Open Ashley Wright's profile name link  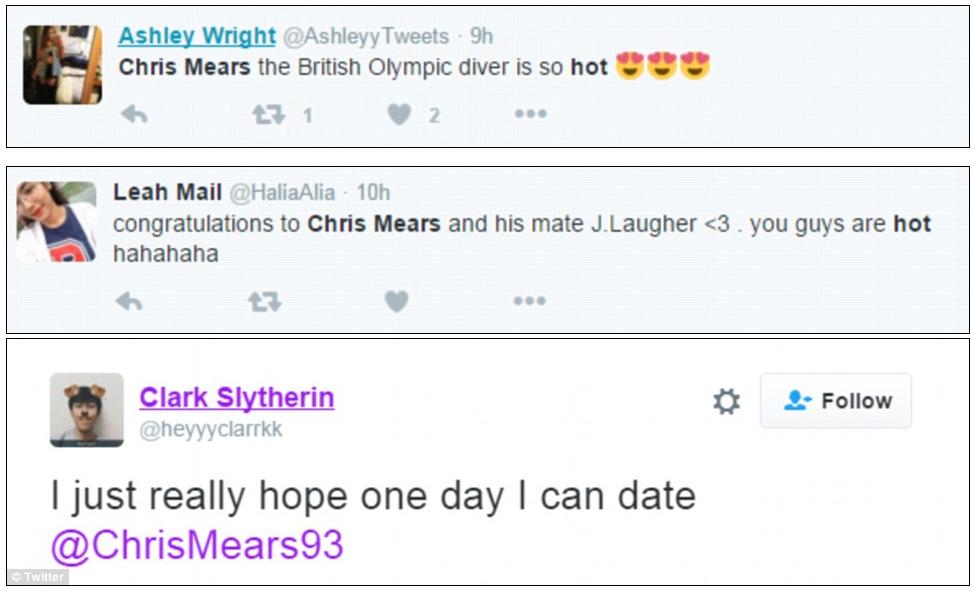point(197,37)
